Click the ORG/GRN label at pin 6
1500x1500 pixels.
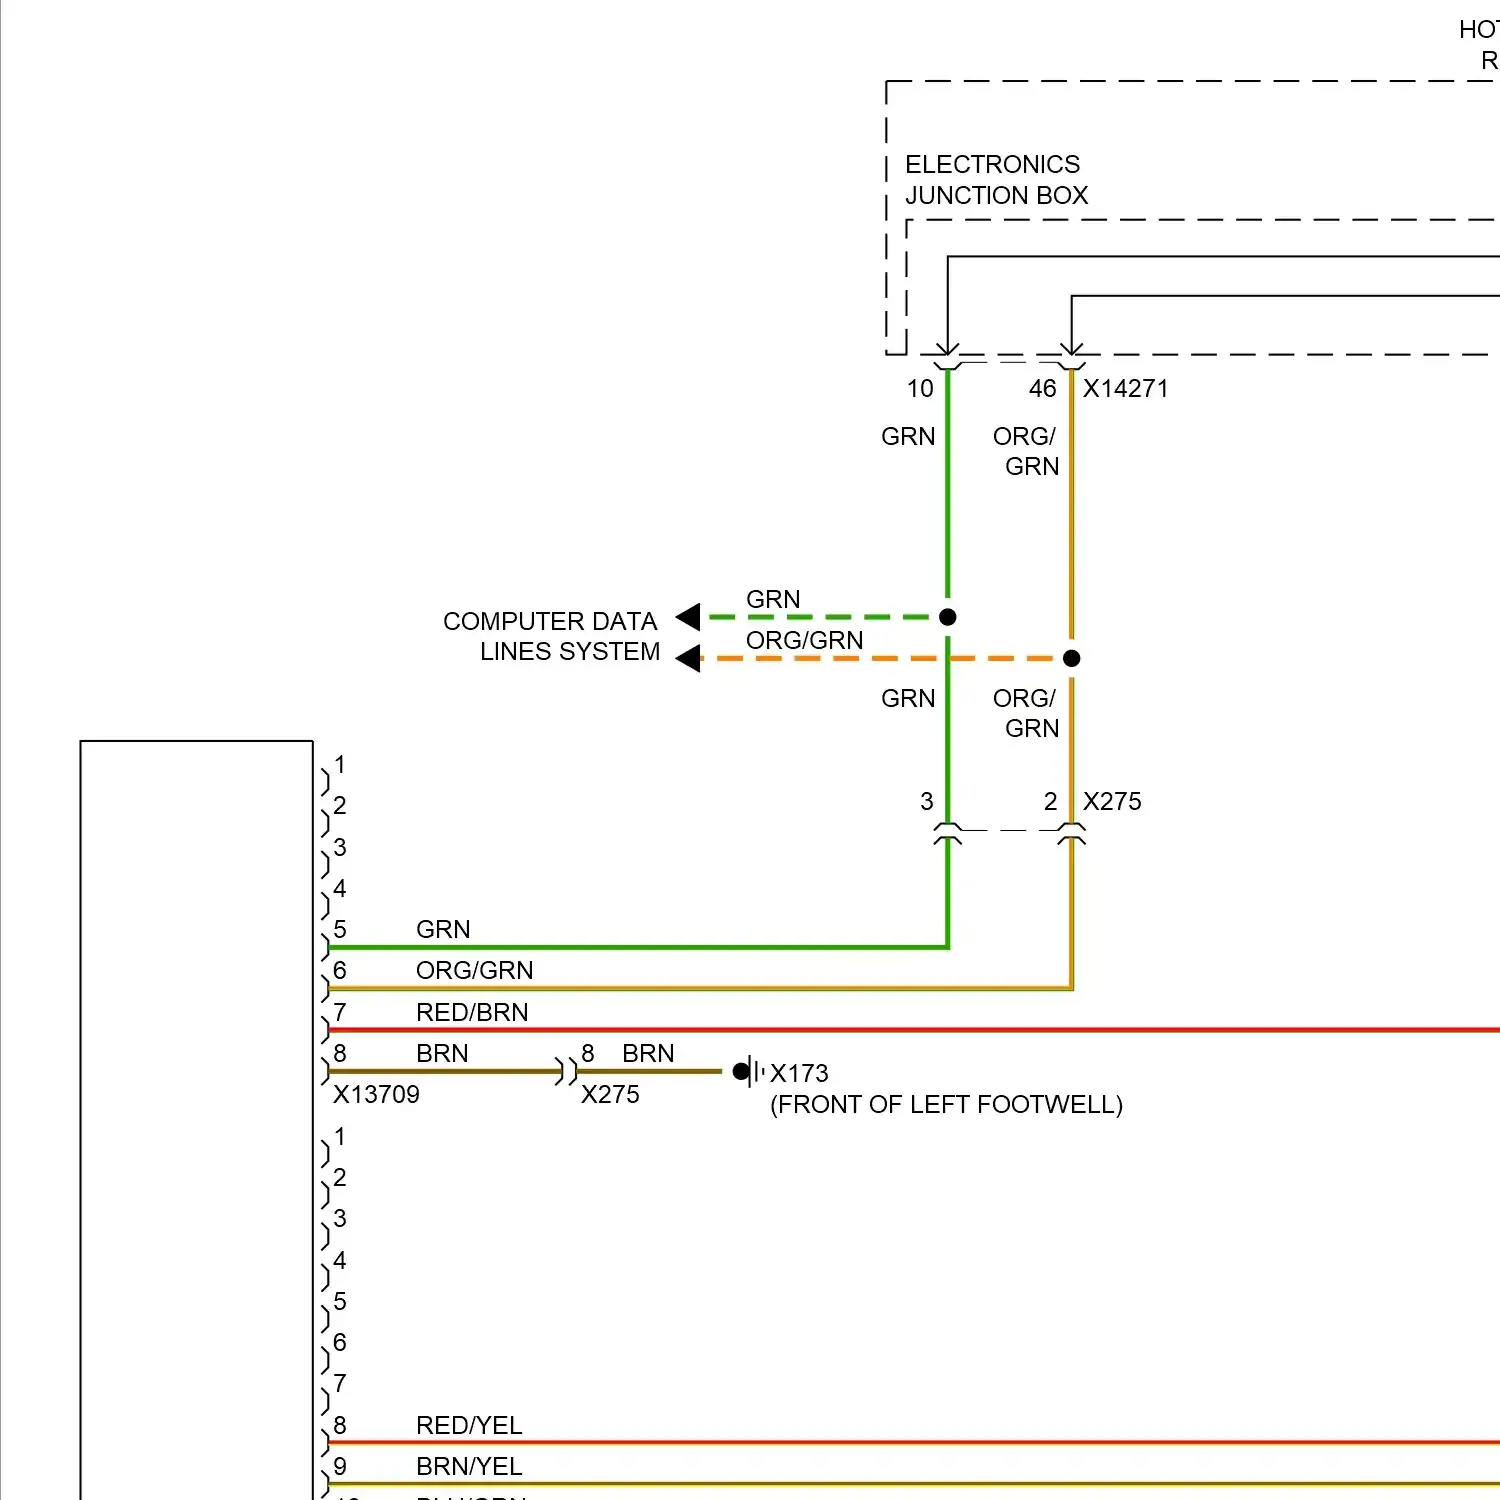[474, 971]
